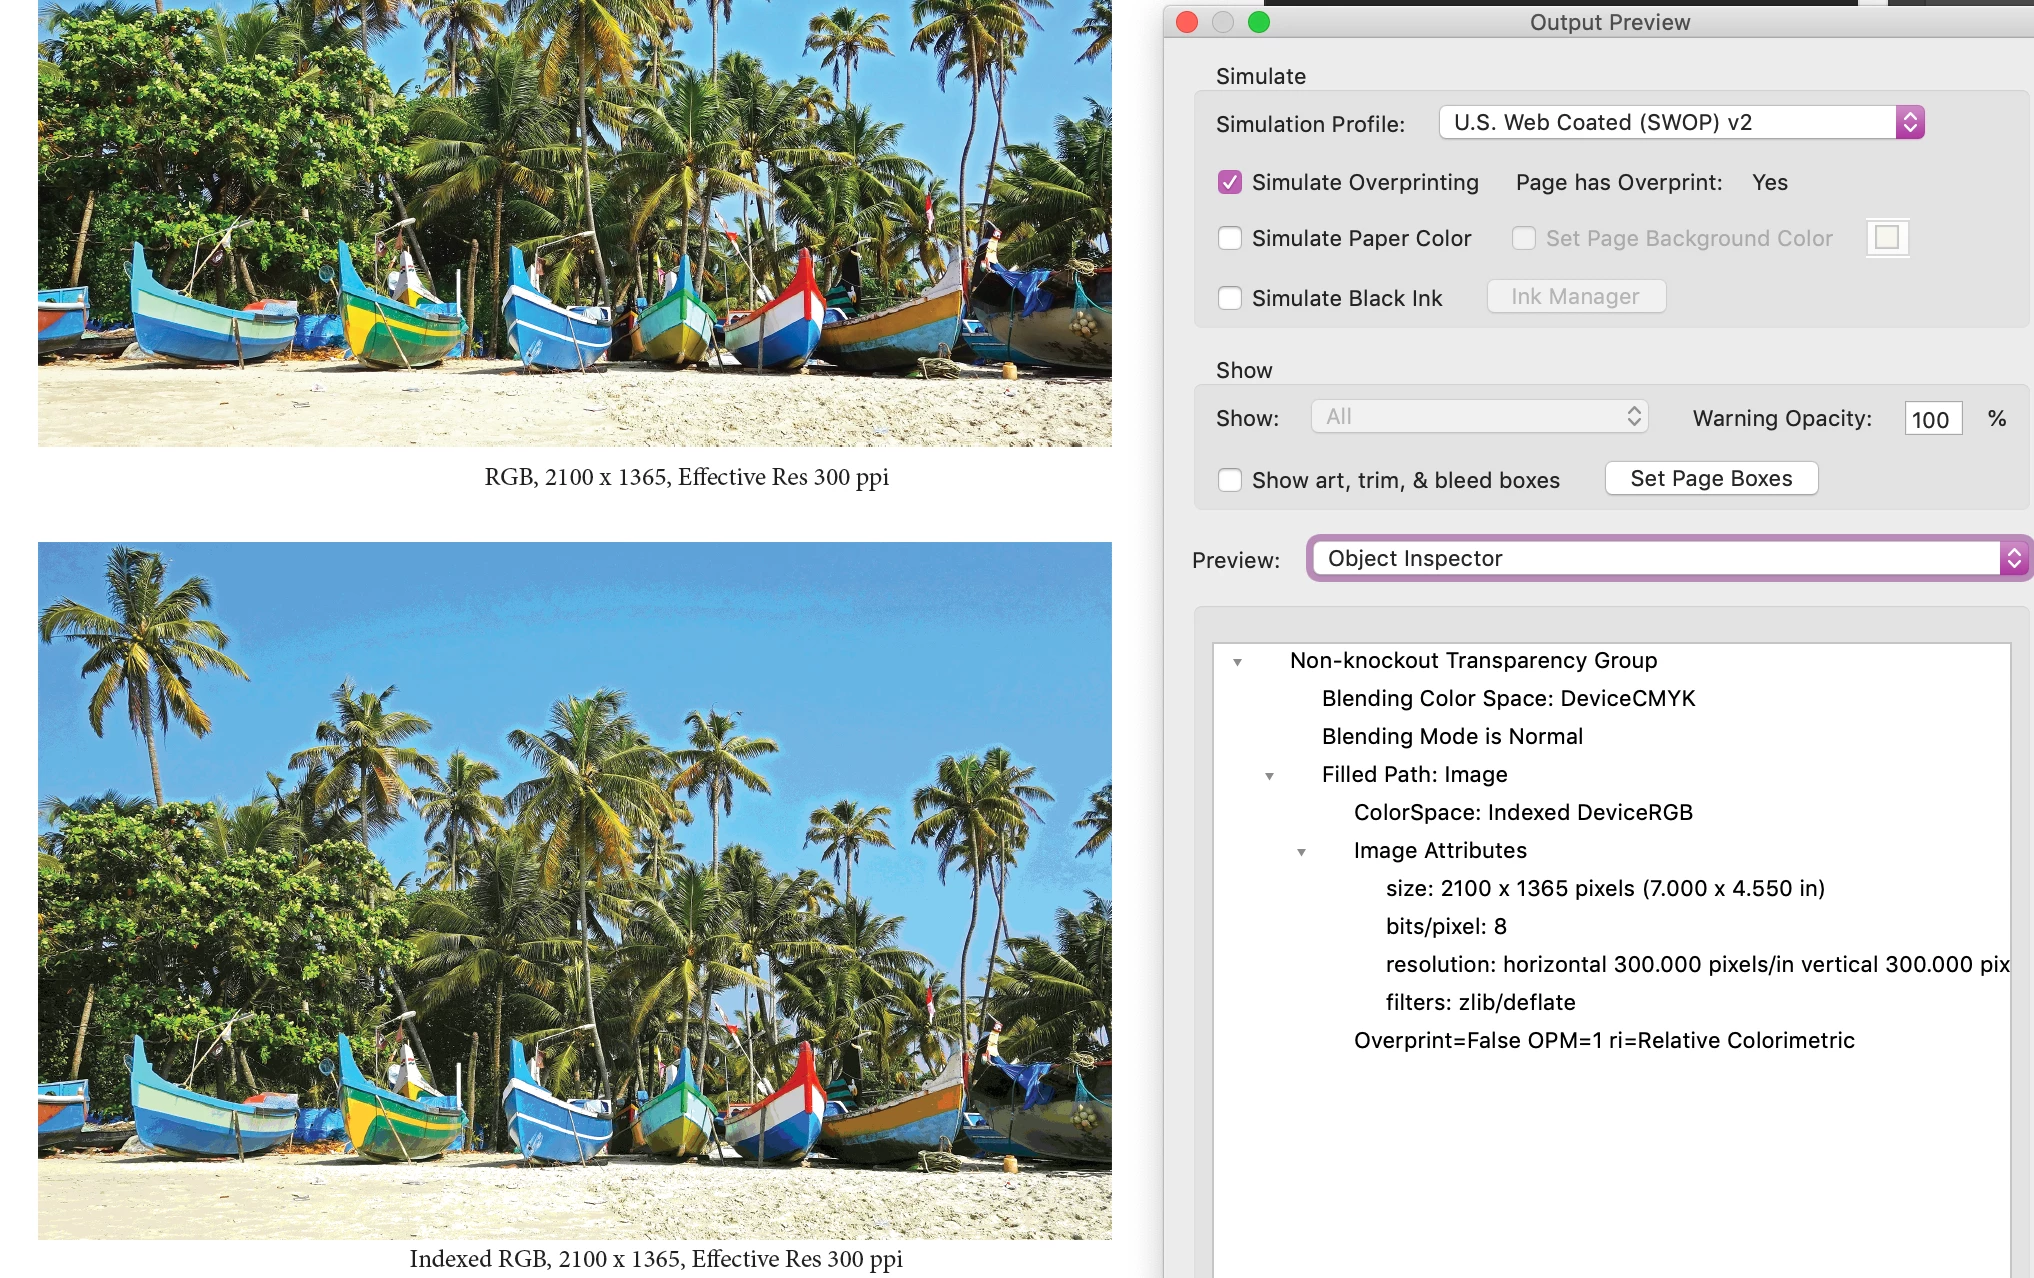Click the page background color swatch

tap(1887, 238)
